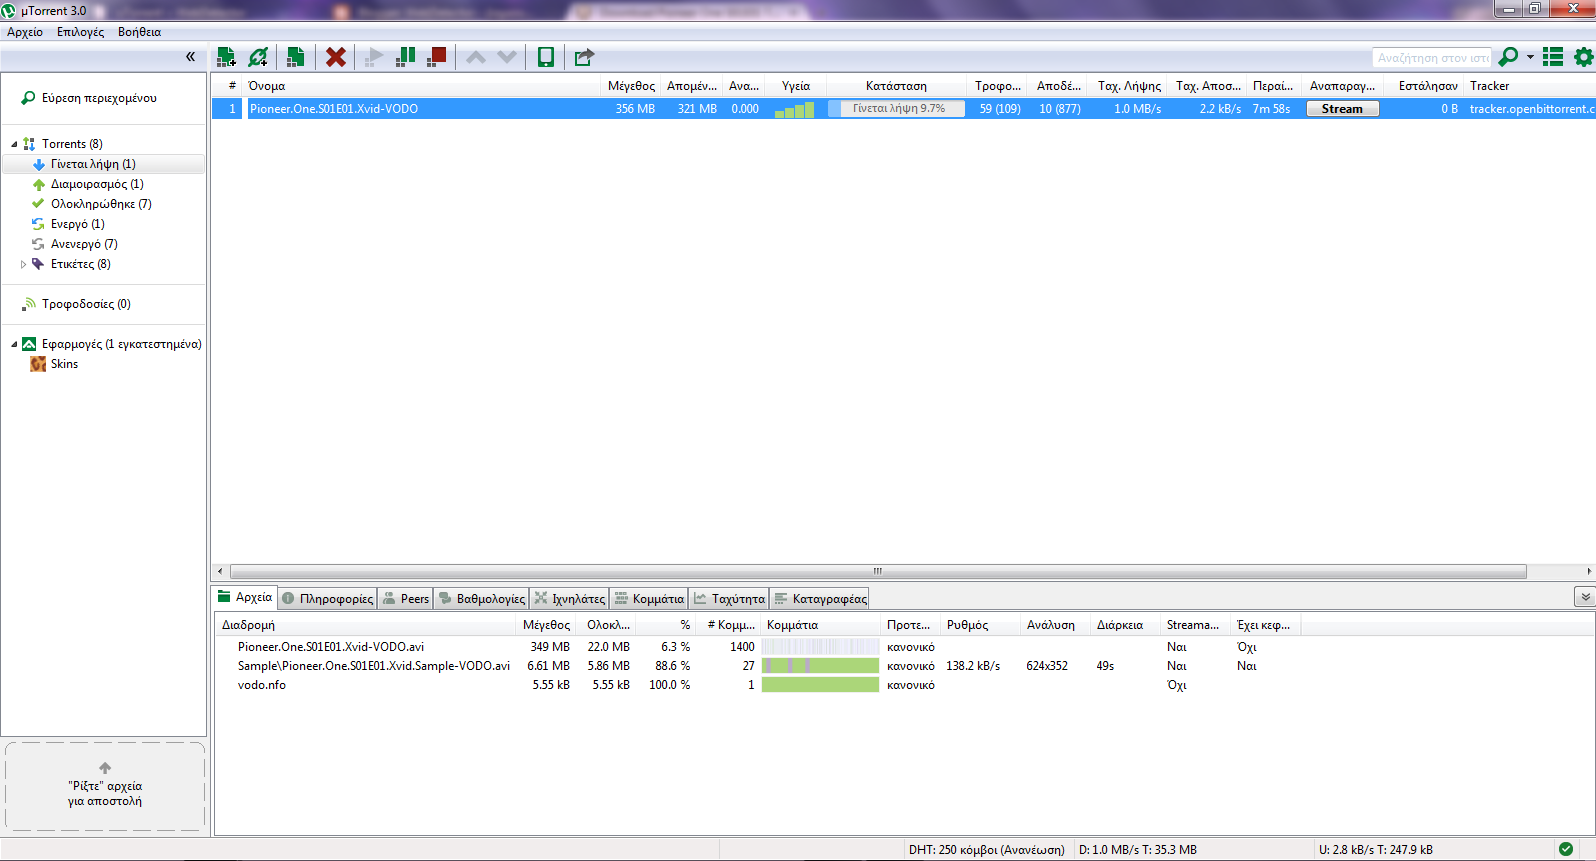The height and width of the screenshot is (861, 1596).
Task: Stop the torrent with the red square icon
Action: [x=437, y=57]
